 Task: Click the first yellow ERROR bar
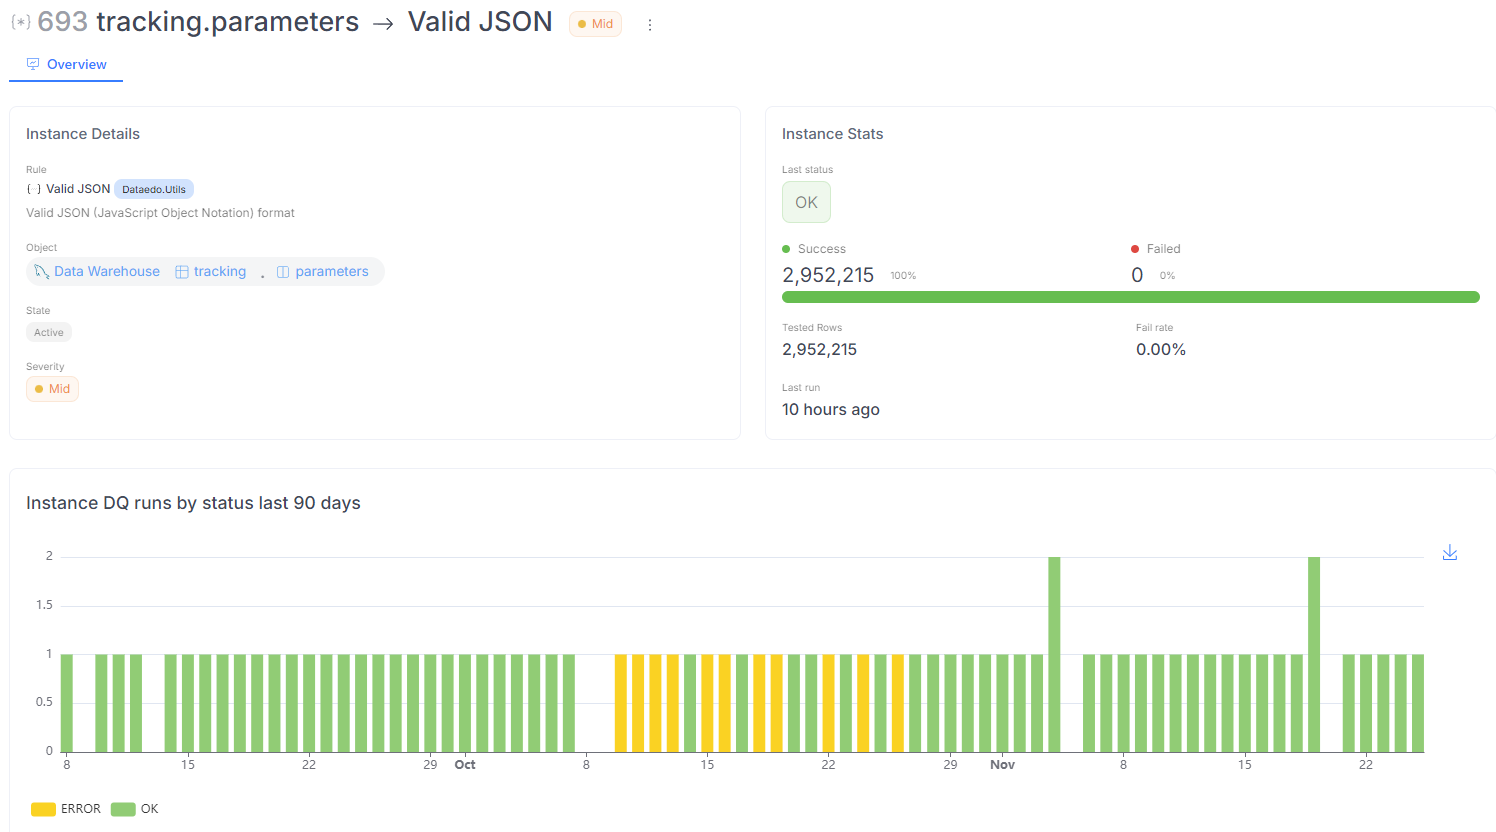coord(621,703)
